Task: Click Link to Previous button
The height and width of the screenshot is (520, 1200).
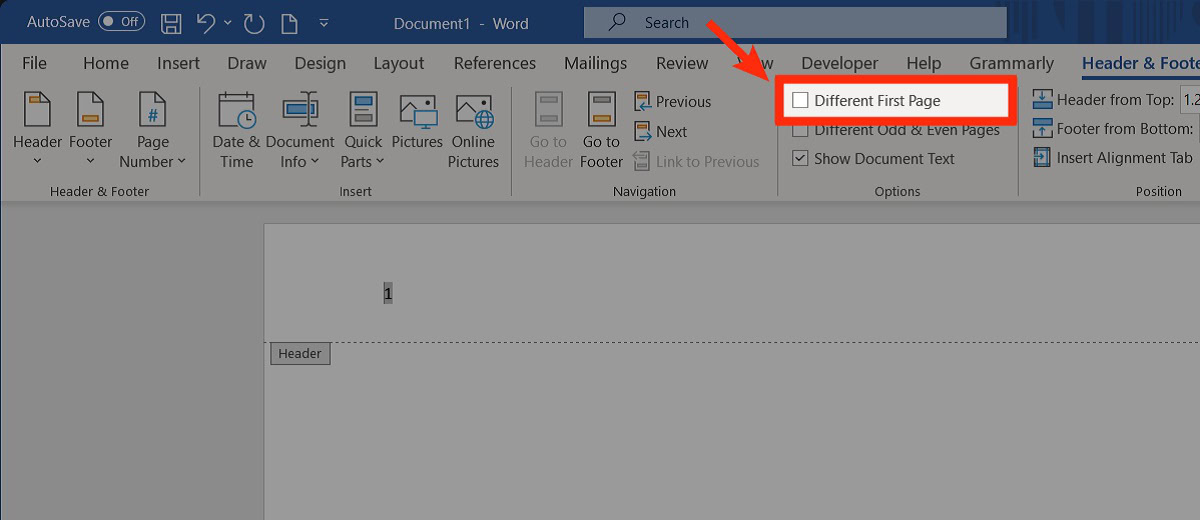Action: pyautogui.click(x=697, y=162)
